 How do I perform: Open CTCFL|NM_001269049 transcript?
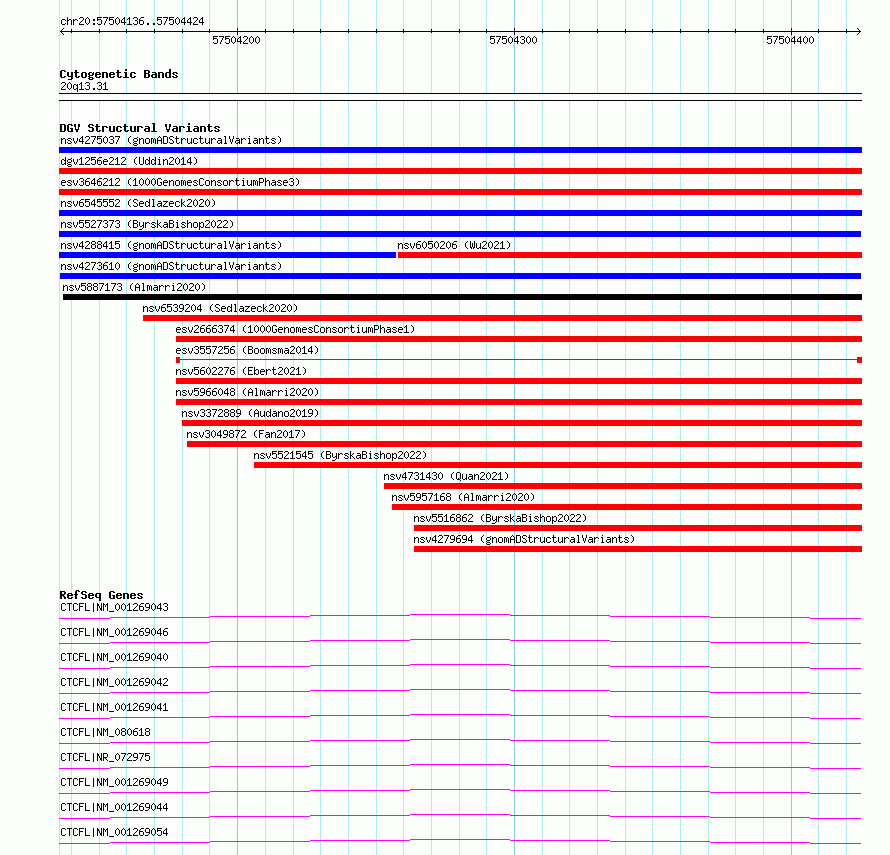pos(114,782)
